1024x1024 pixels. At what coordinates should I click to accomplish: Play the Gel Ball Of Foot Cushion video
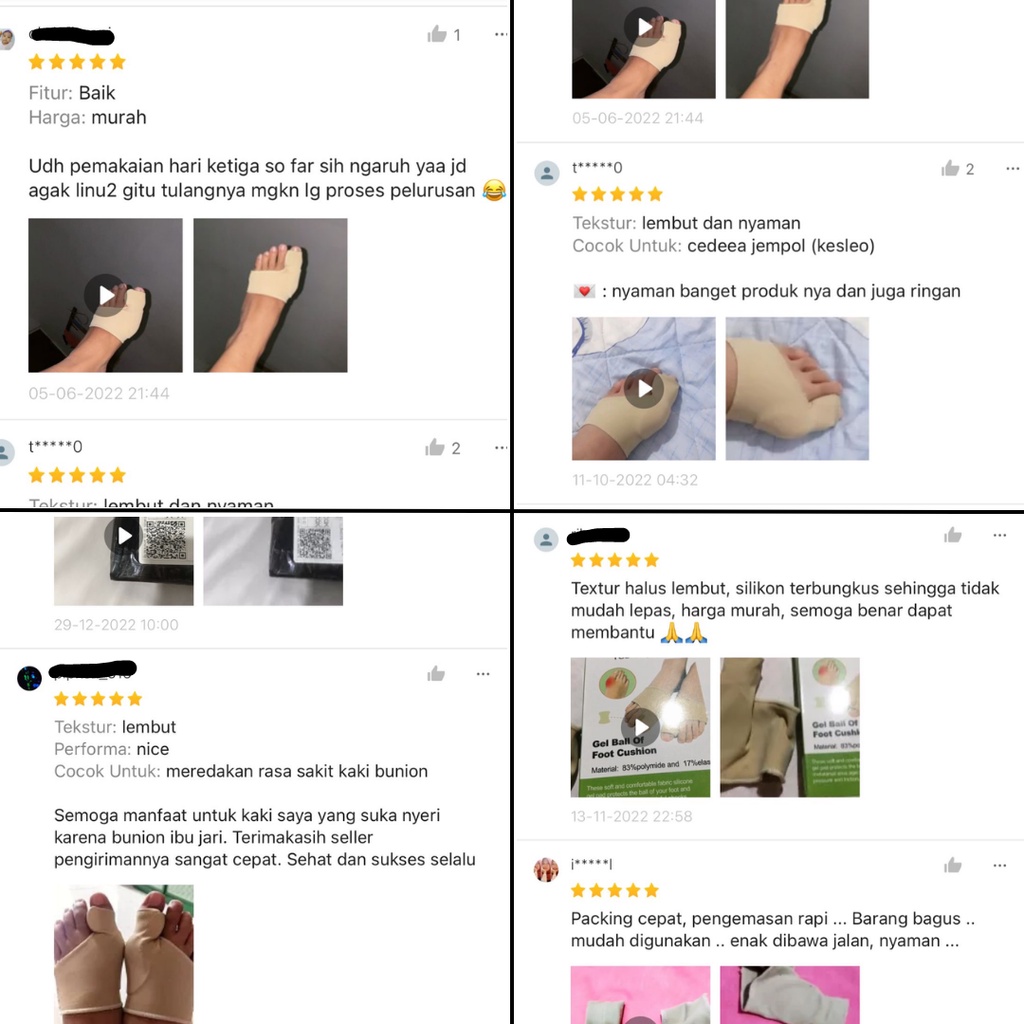point(640,727)
